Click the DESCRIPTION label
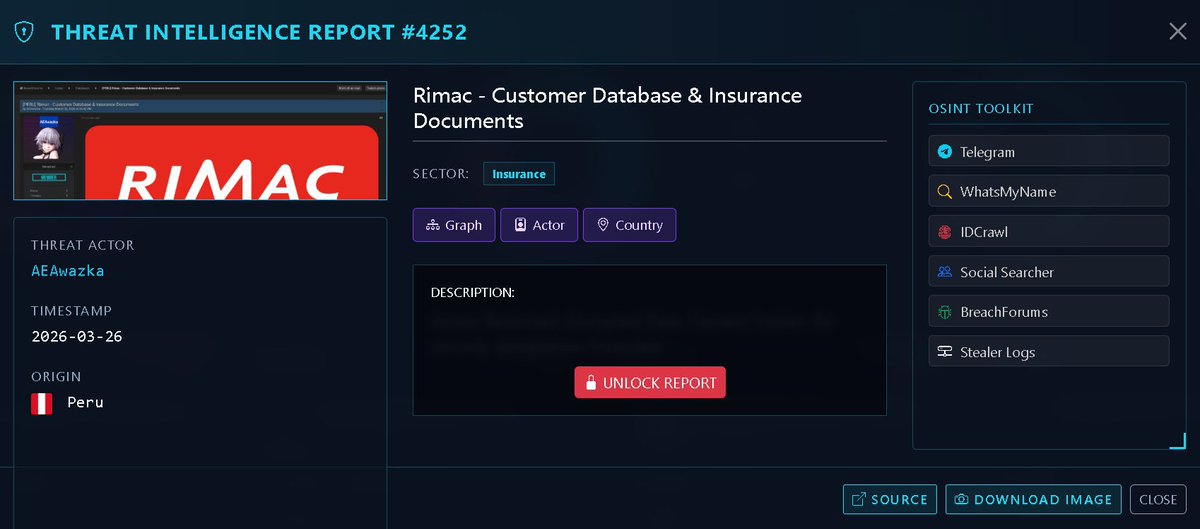Screen dimensions: 1200x529 (x=473, y=293)
